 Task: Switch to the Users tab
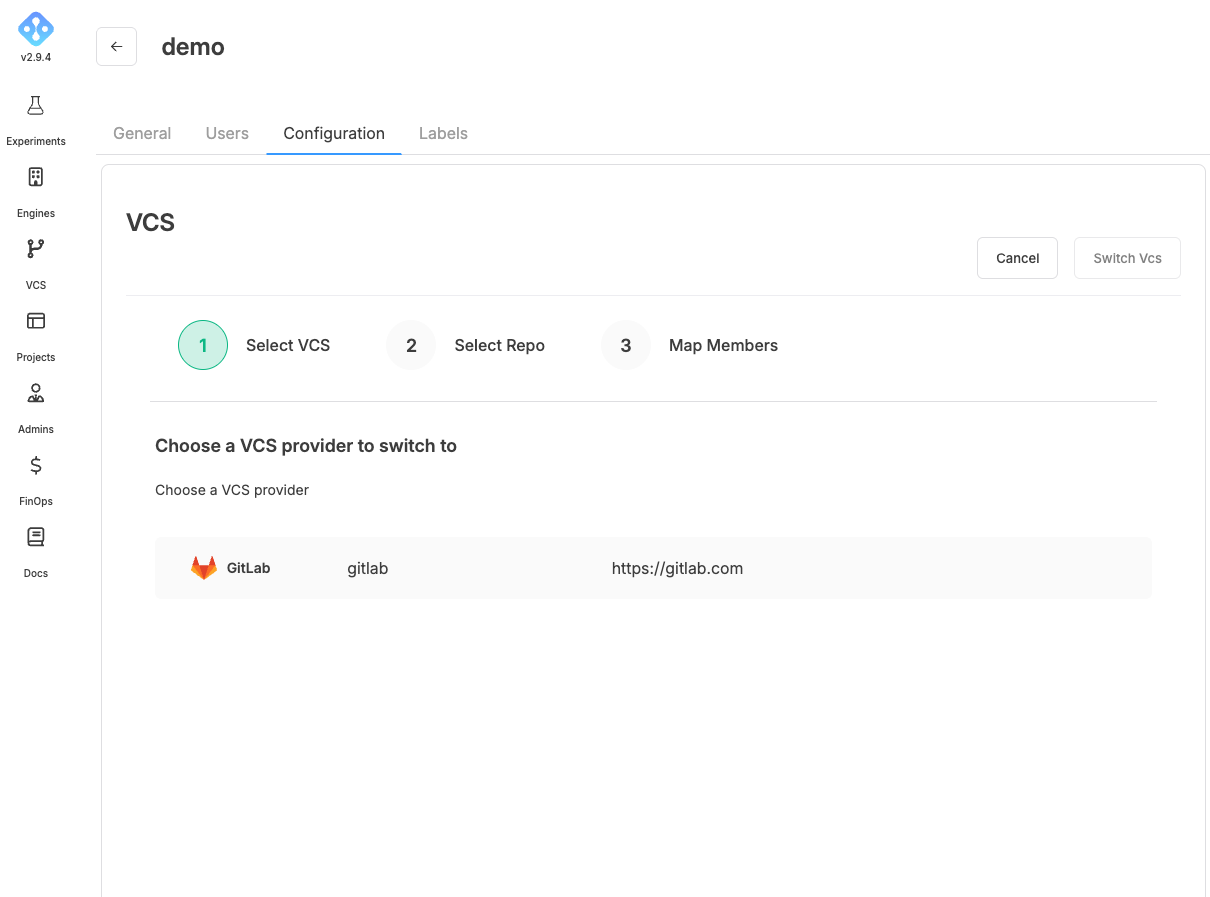pos(227,133)
